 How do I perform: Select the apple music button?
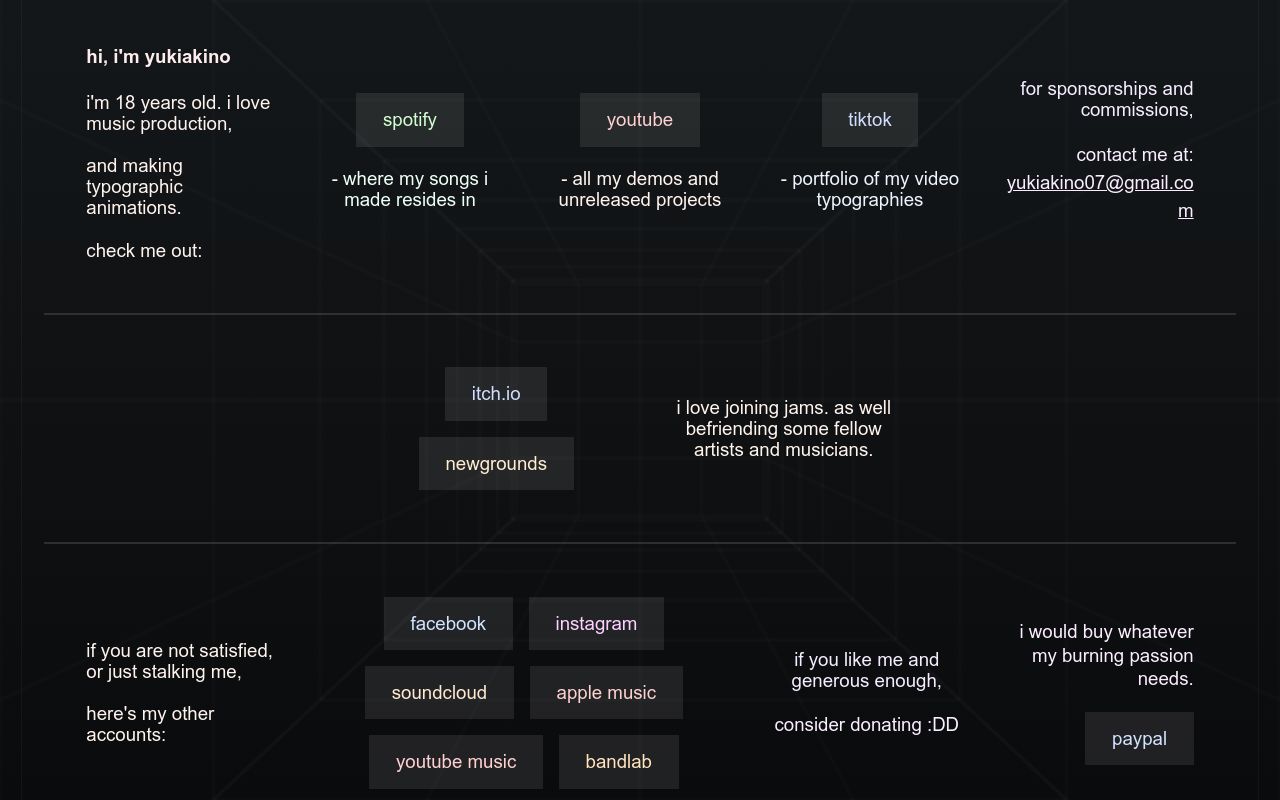pos(606,693)
